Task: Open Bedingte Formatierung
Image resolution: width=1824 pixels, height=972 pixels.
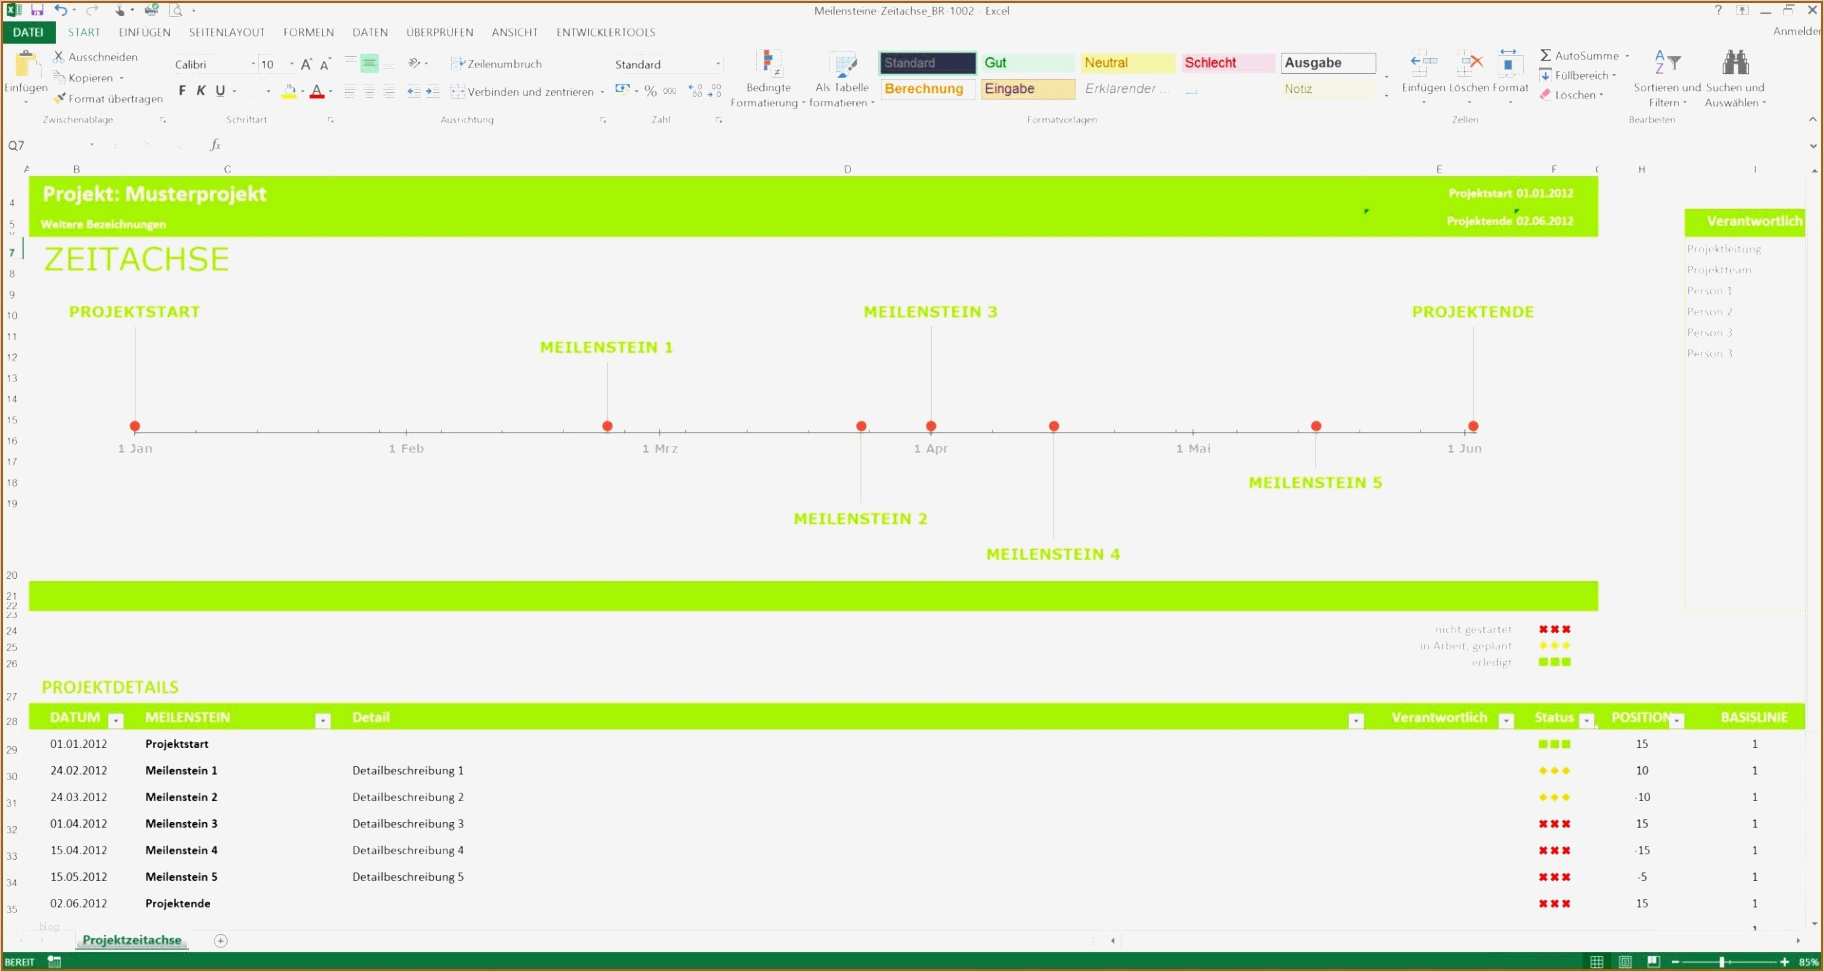Action: [x=768, y=75]
